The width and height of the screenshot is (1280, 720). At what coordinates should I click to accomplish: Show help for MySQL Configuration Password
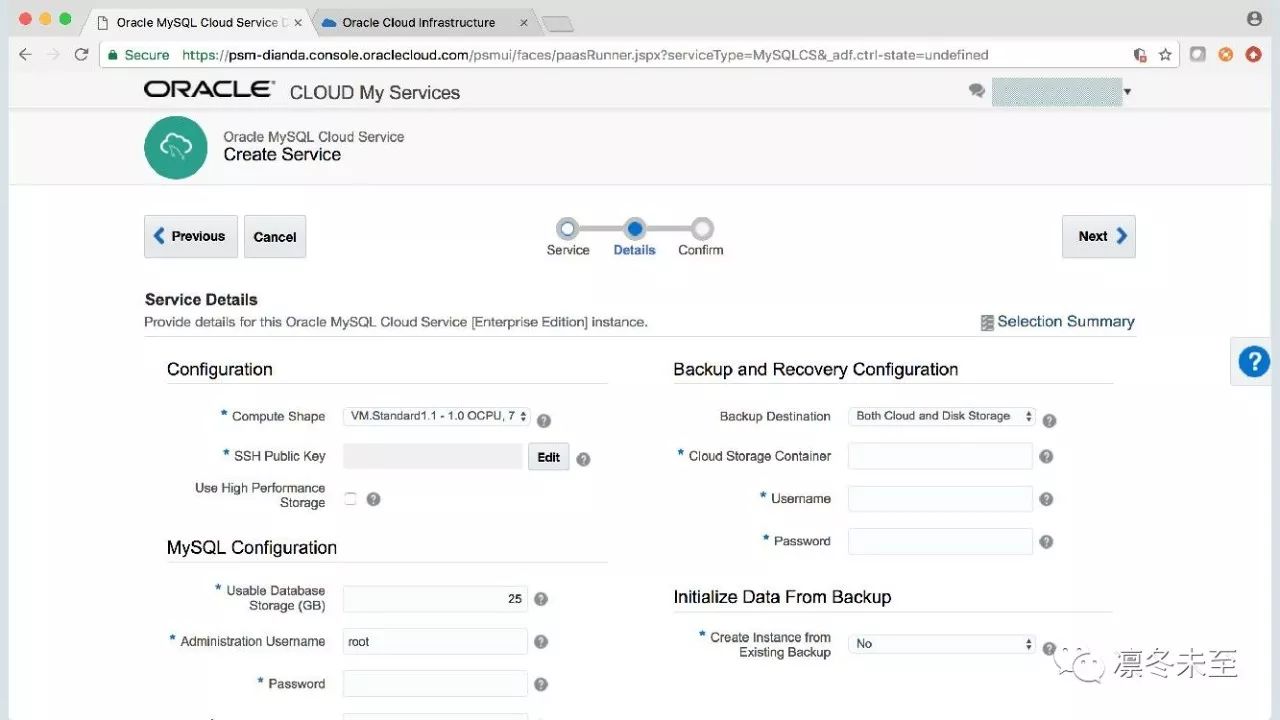click(541, 685)
